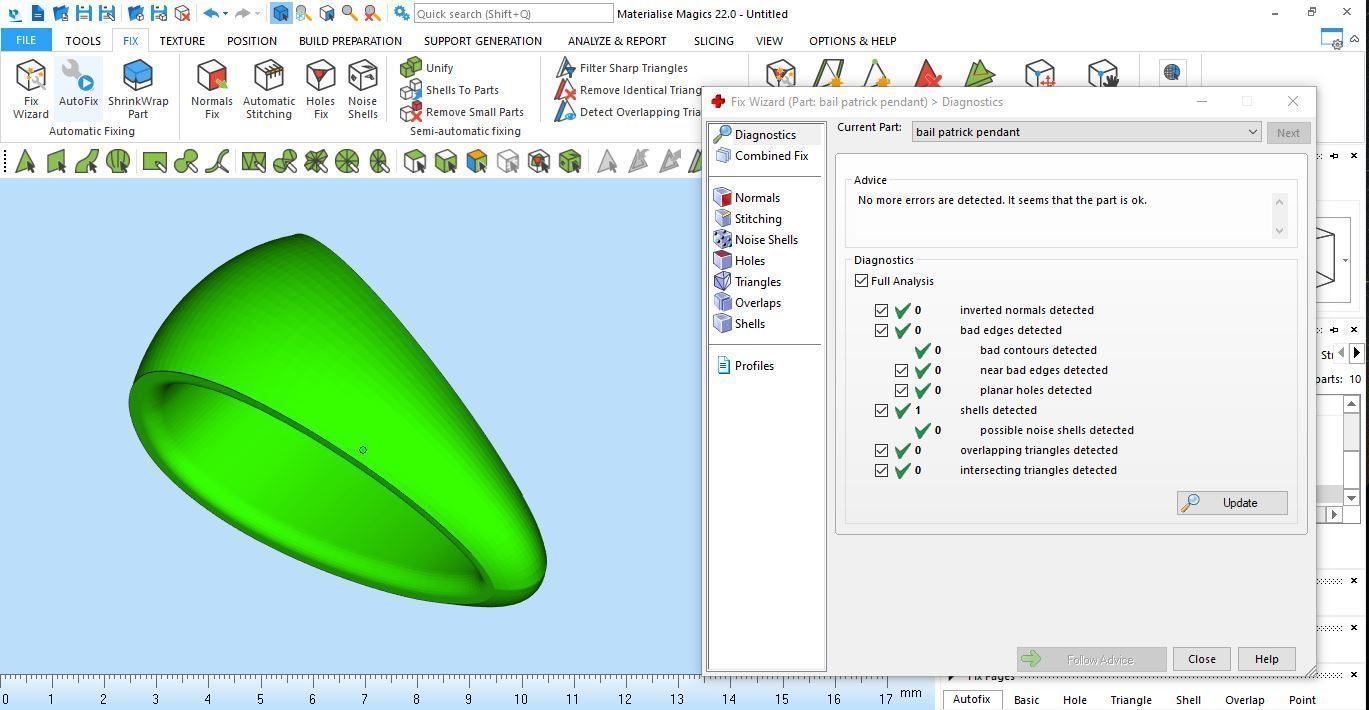Screen dimensions: 1369x710
Task: Click Advice box scroll-up arrow
Action: click(1279, 201)
